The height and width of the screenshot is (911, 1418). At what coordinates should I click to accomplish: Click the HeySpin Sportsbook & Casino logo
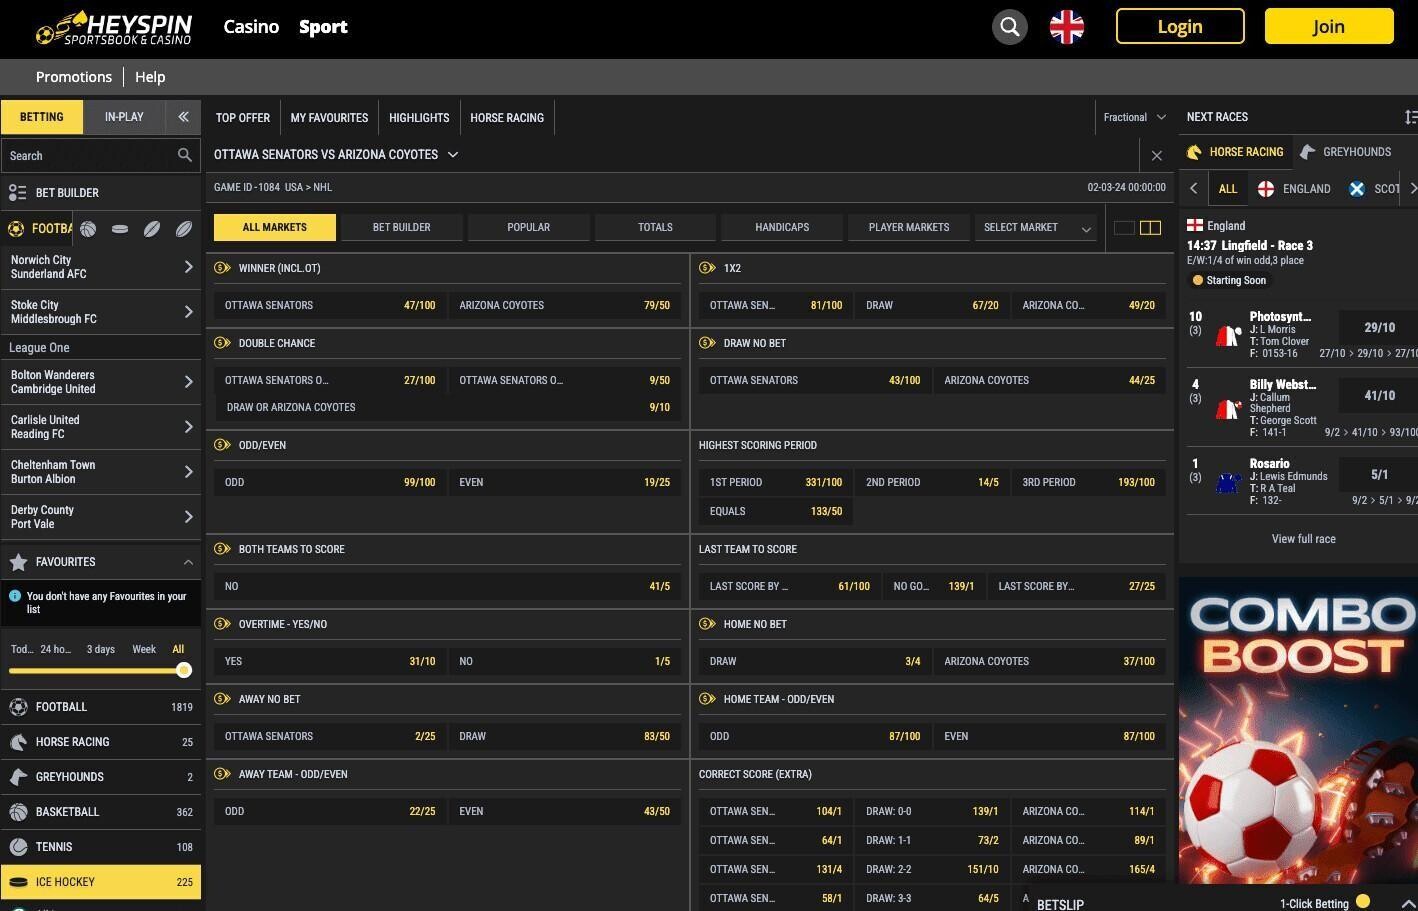pos(114,28)
